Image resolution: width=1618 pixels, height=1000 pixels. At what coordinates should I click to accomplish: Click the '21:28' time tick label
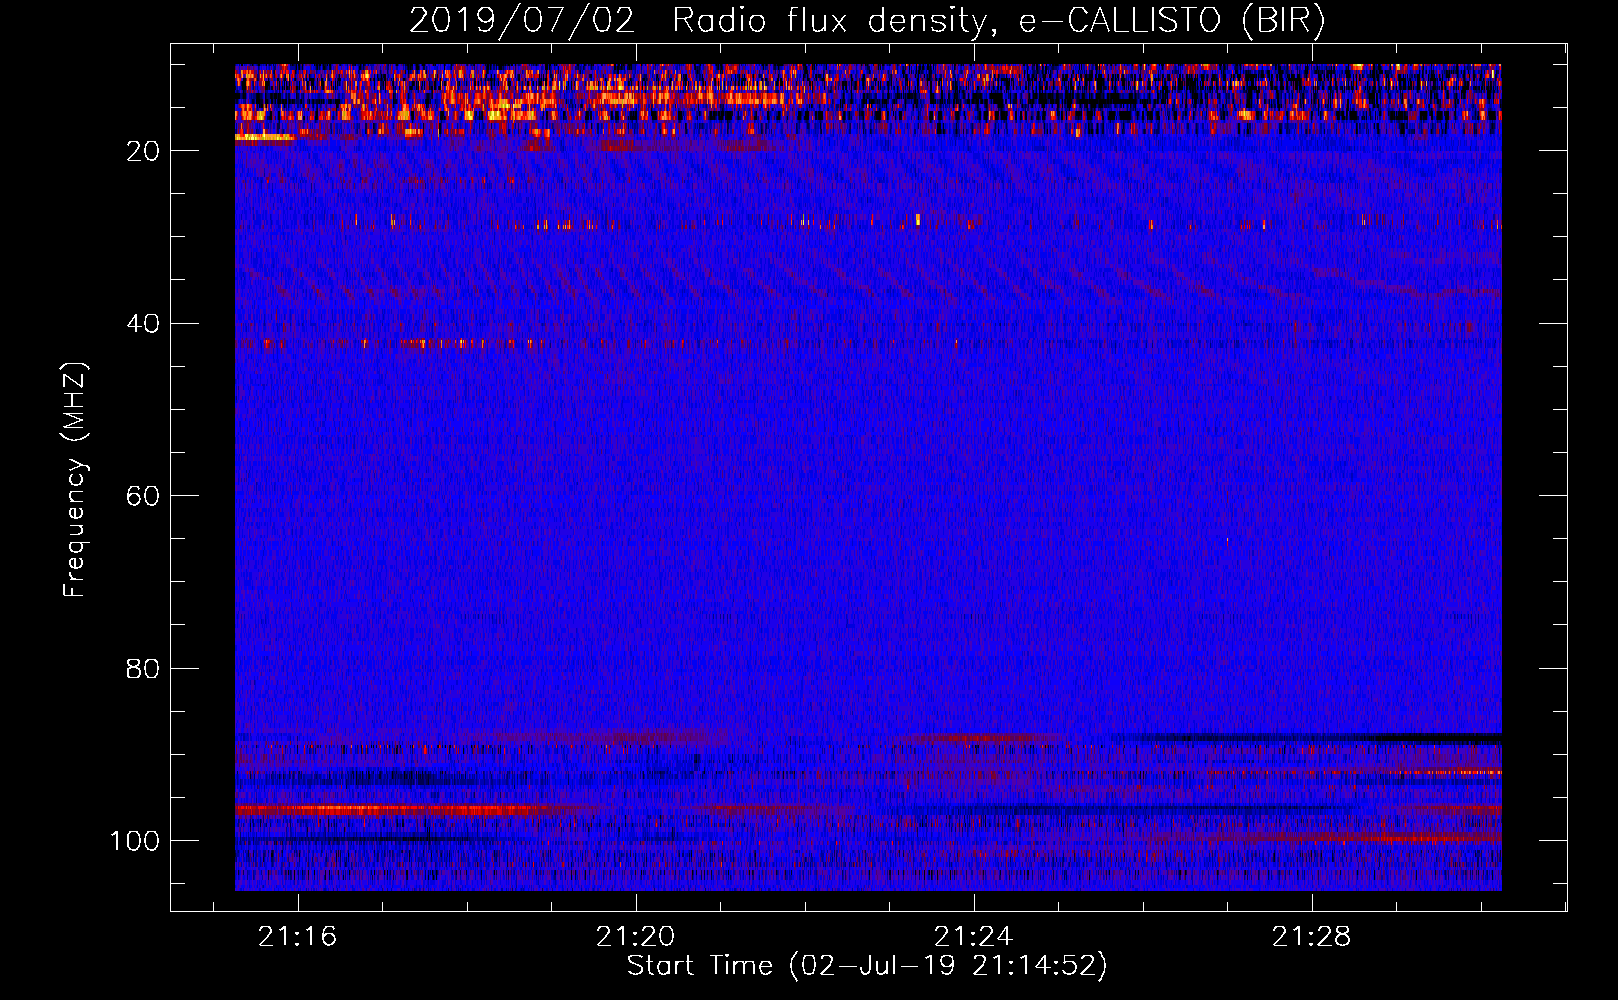pos(1311,937)
